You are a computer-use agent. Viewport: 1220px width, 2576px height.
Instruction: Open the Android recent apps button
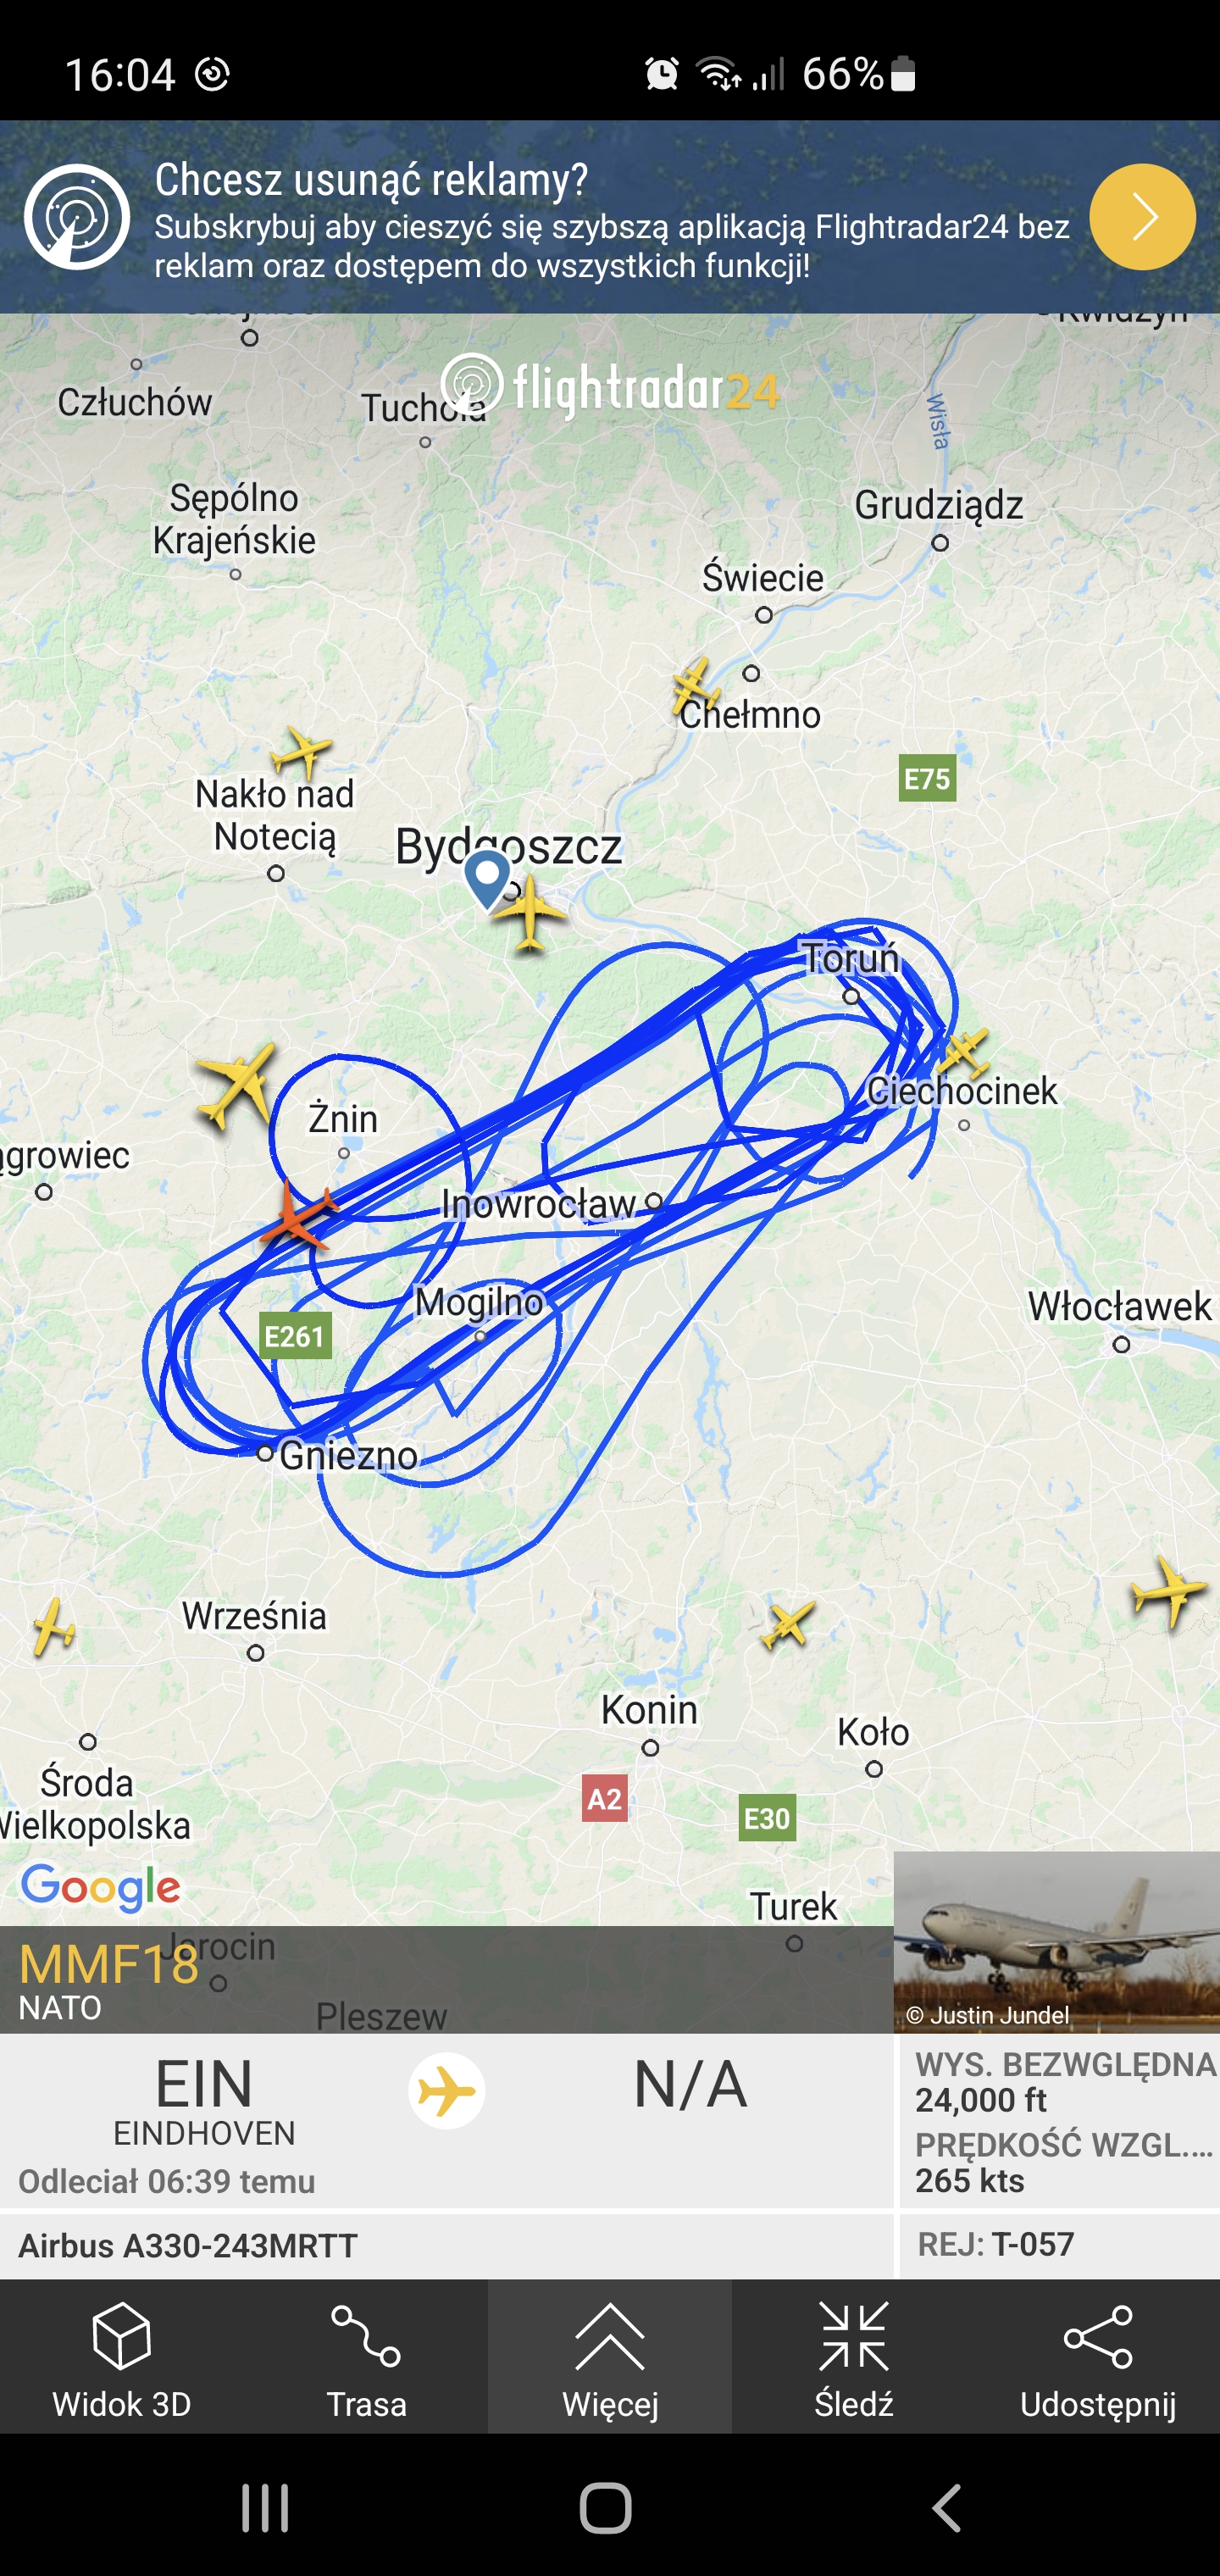coord(265,2508)
